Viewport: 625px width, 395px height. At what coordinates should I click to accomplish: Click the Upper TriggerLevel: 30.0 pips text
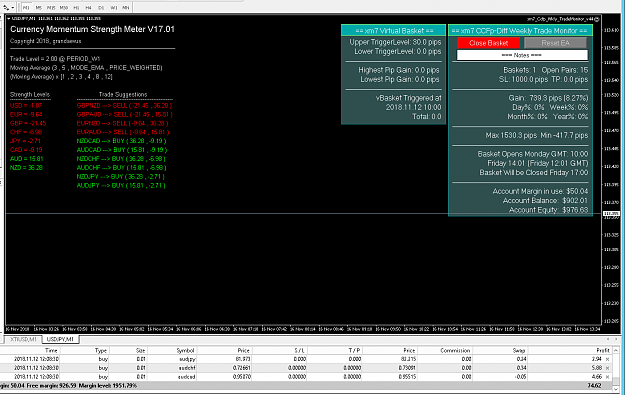395,42
